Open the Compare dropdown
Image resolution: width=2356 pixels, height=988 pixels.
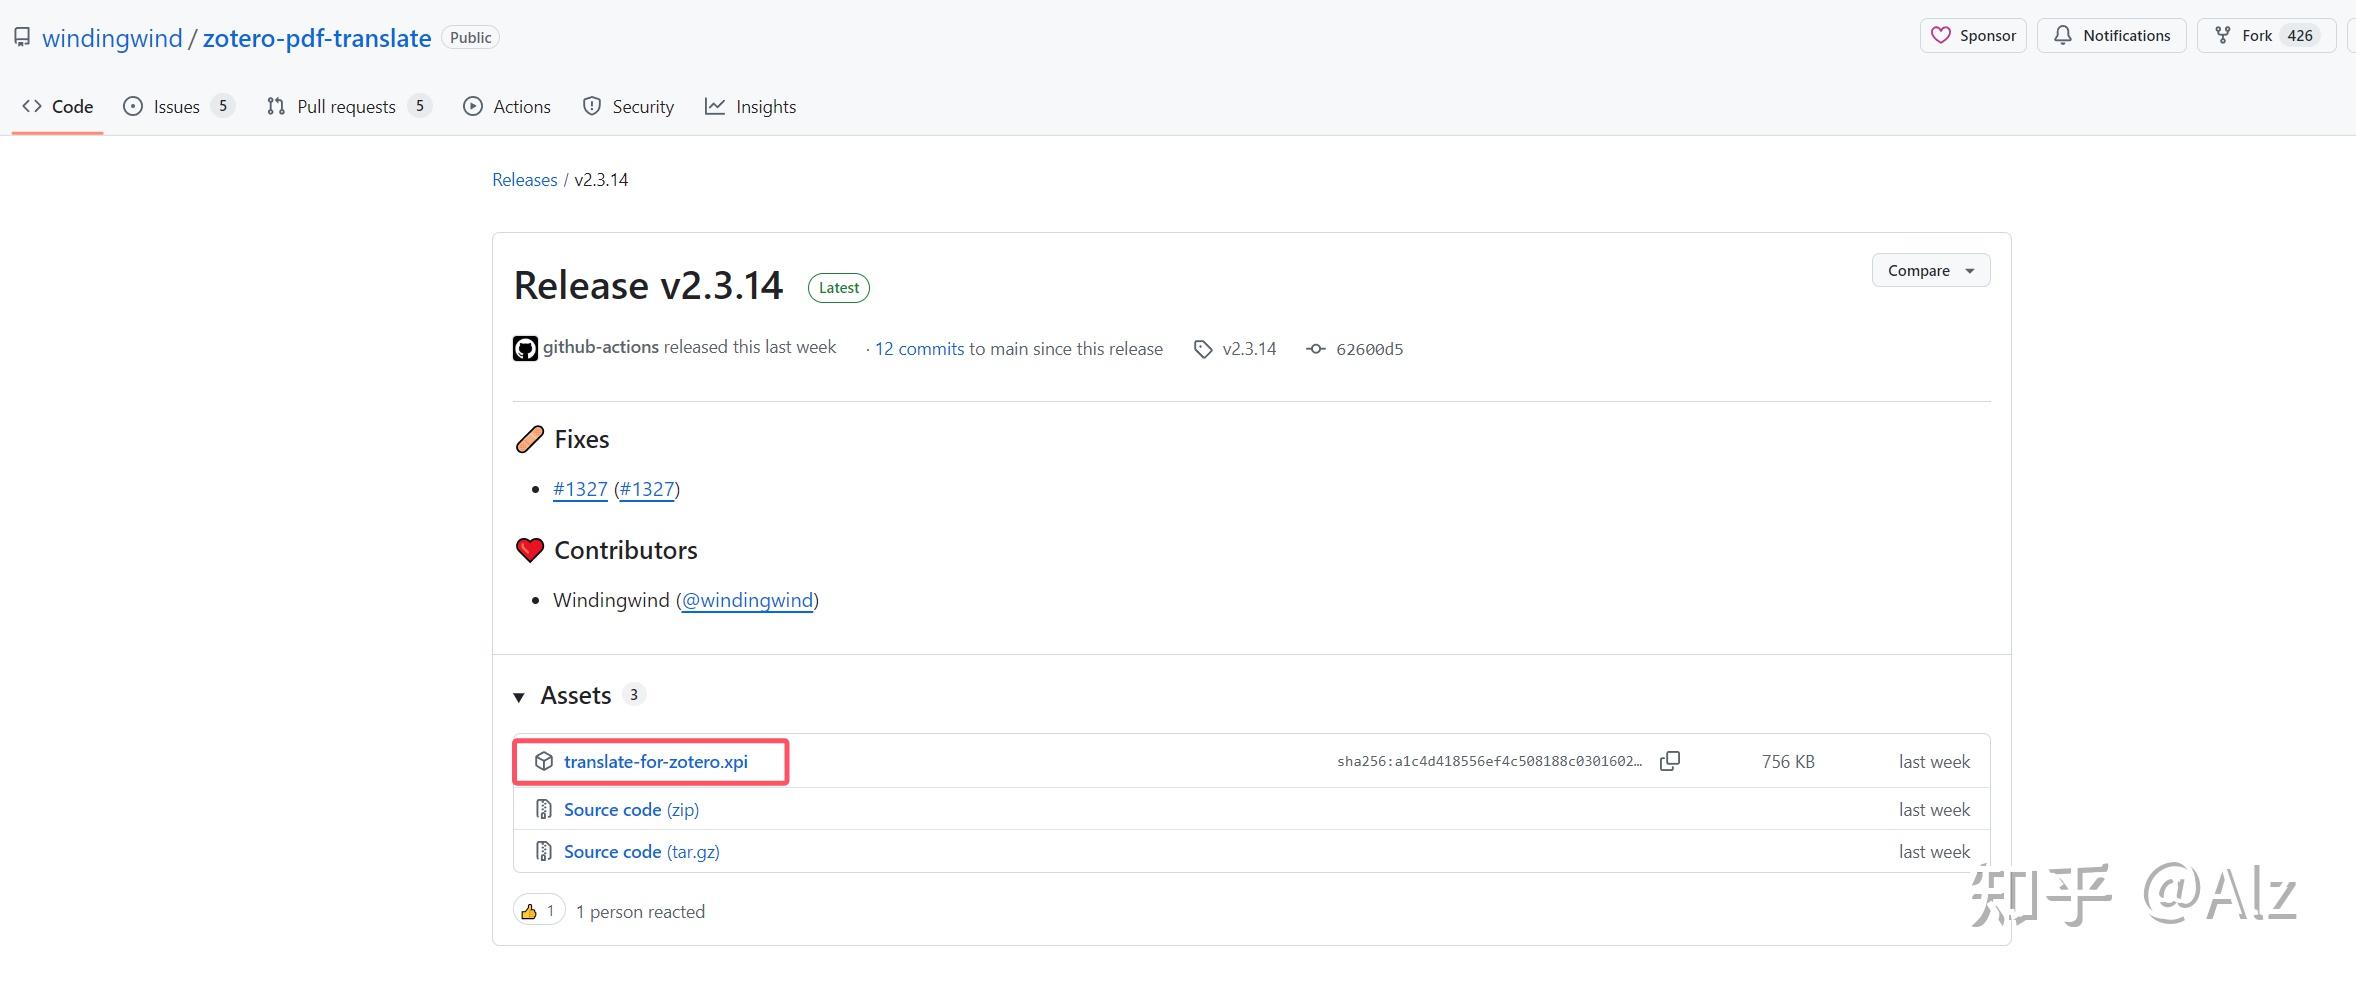pos(1930,271)
